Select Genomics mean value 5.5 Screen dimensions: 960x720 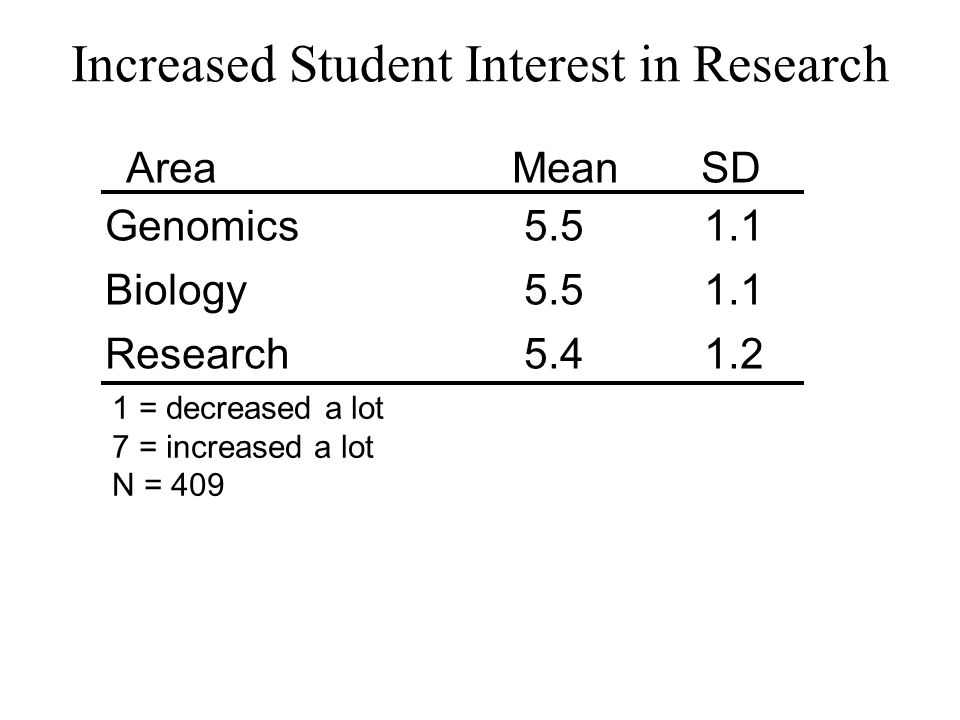(x=553, y=226)
